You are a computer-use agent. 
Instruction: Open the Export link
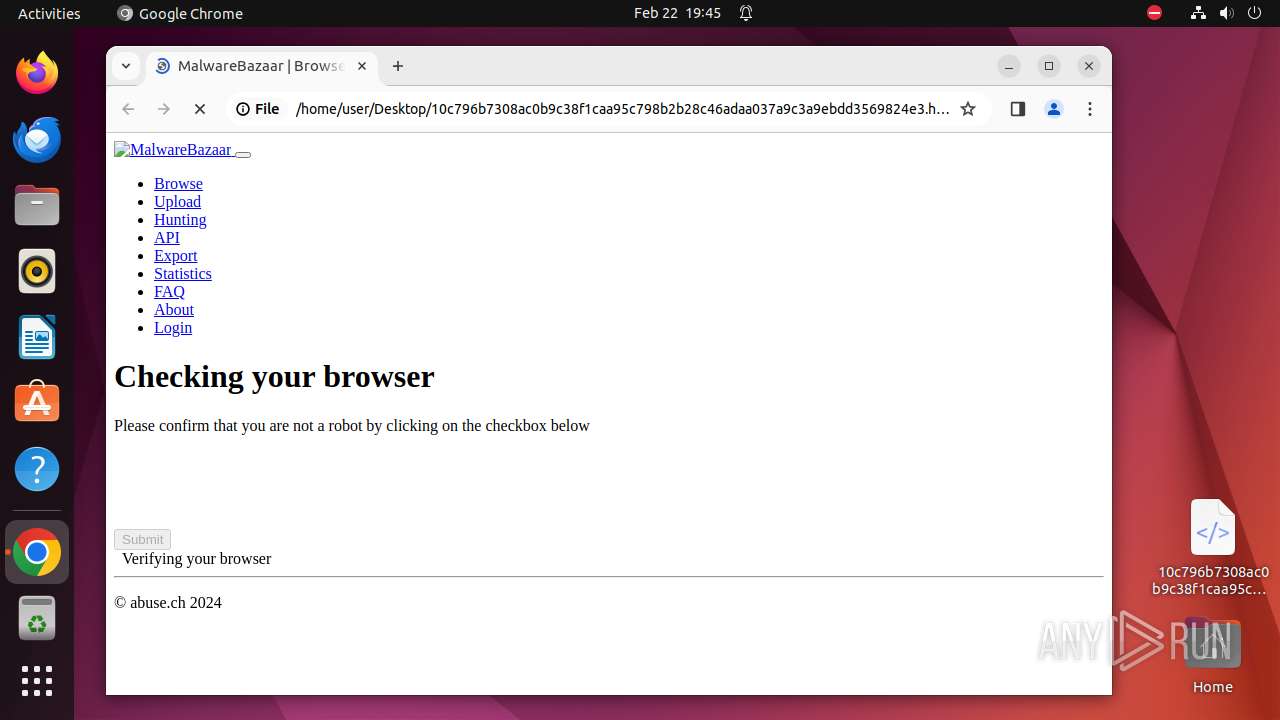175,256
